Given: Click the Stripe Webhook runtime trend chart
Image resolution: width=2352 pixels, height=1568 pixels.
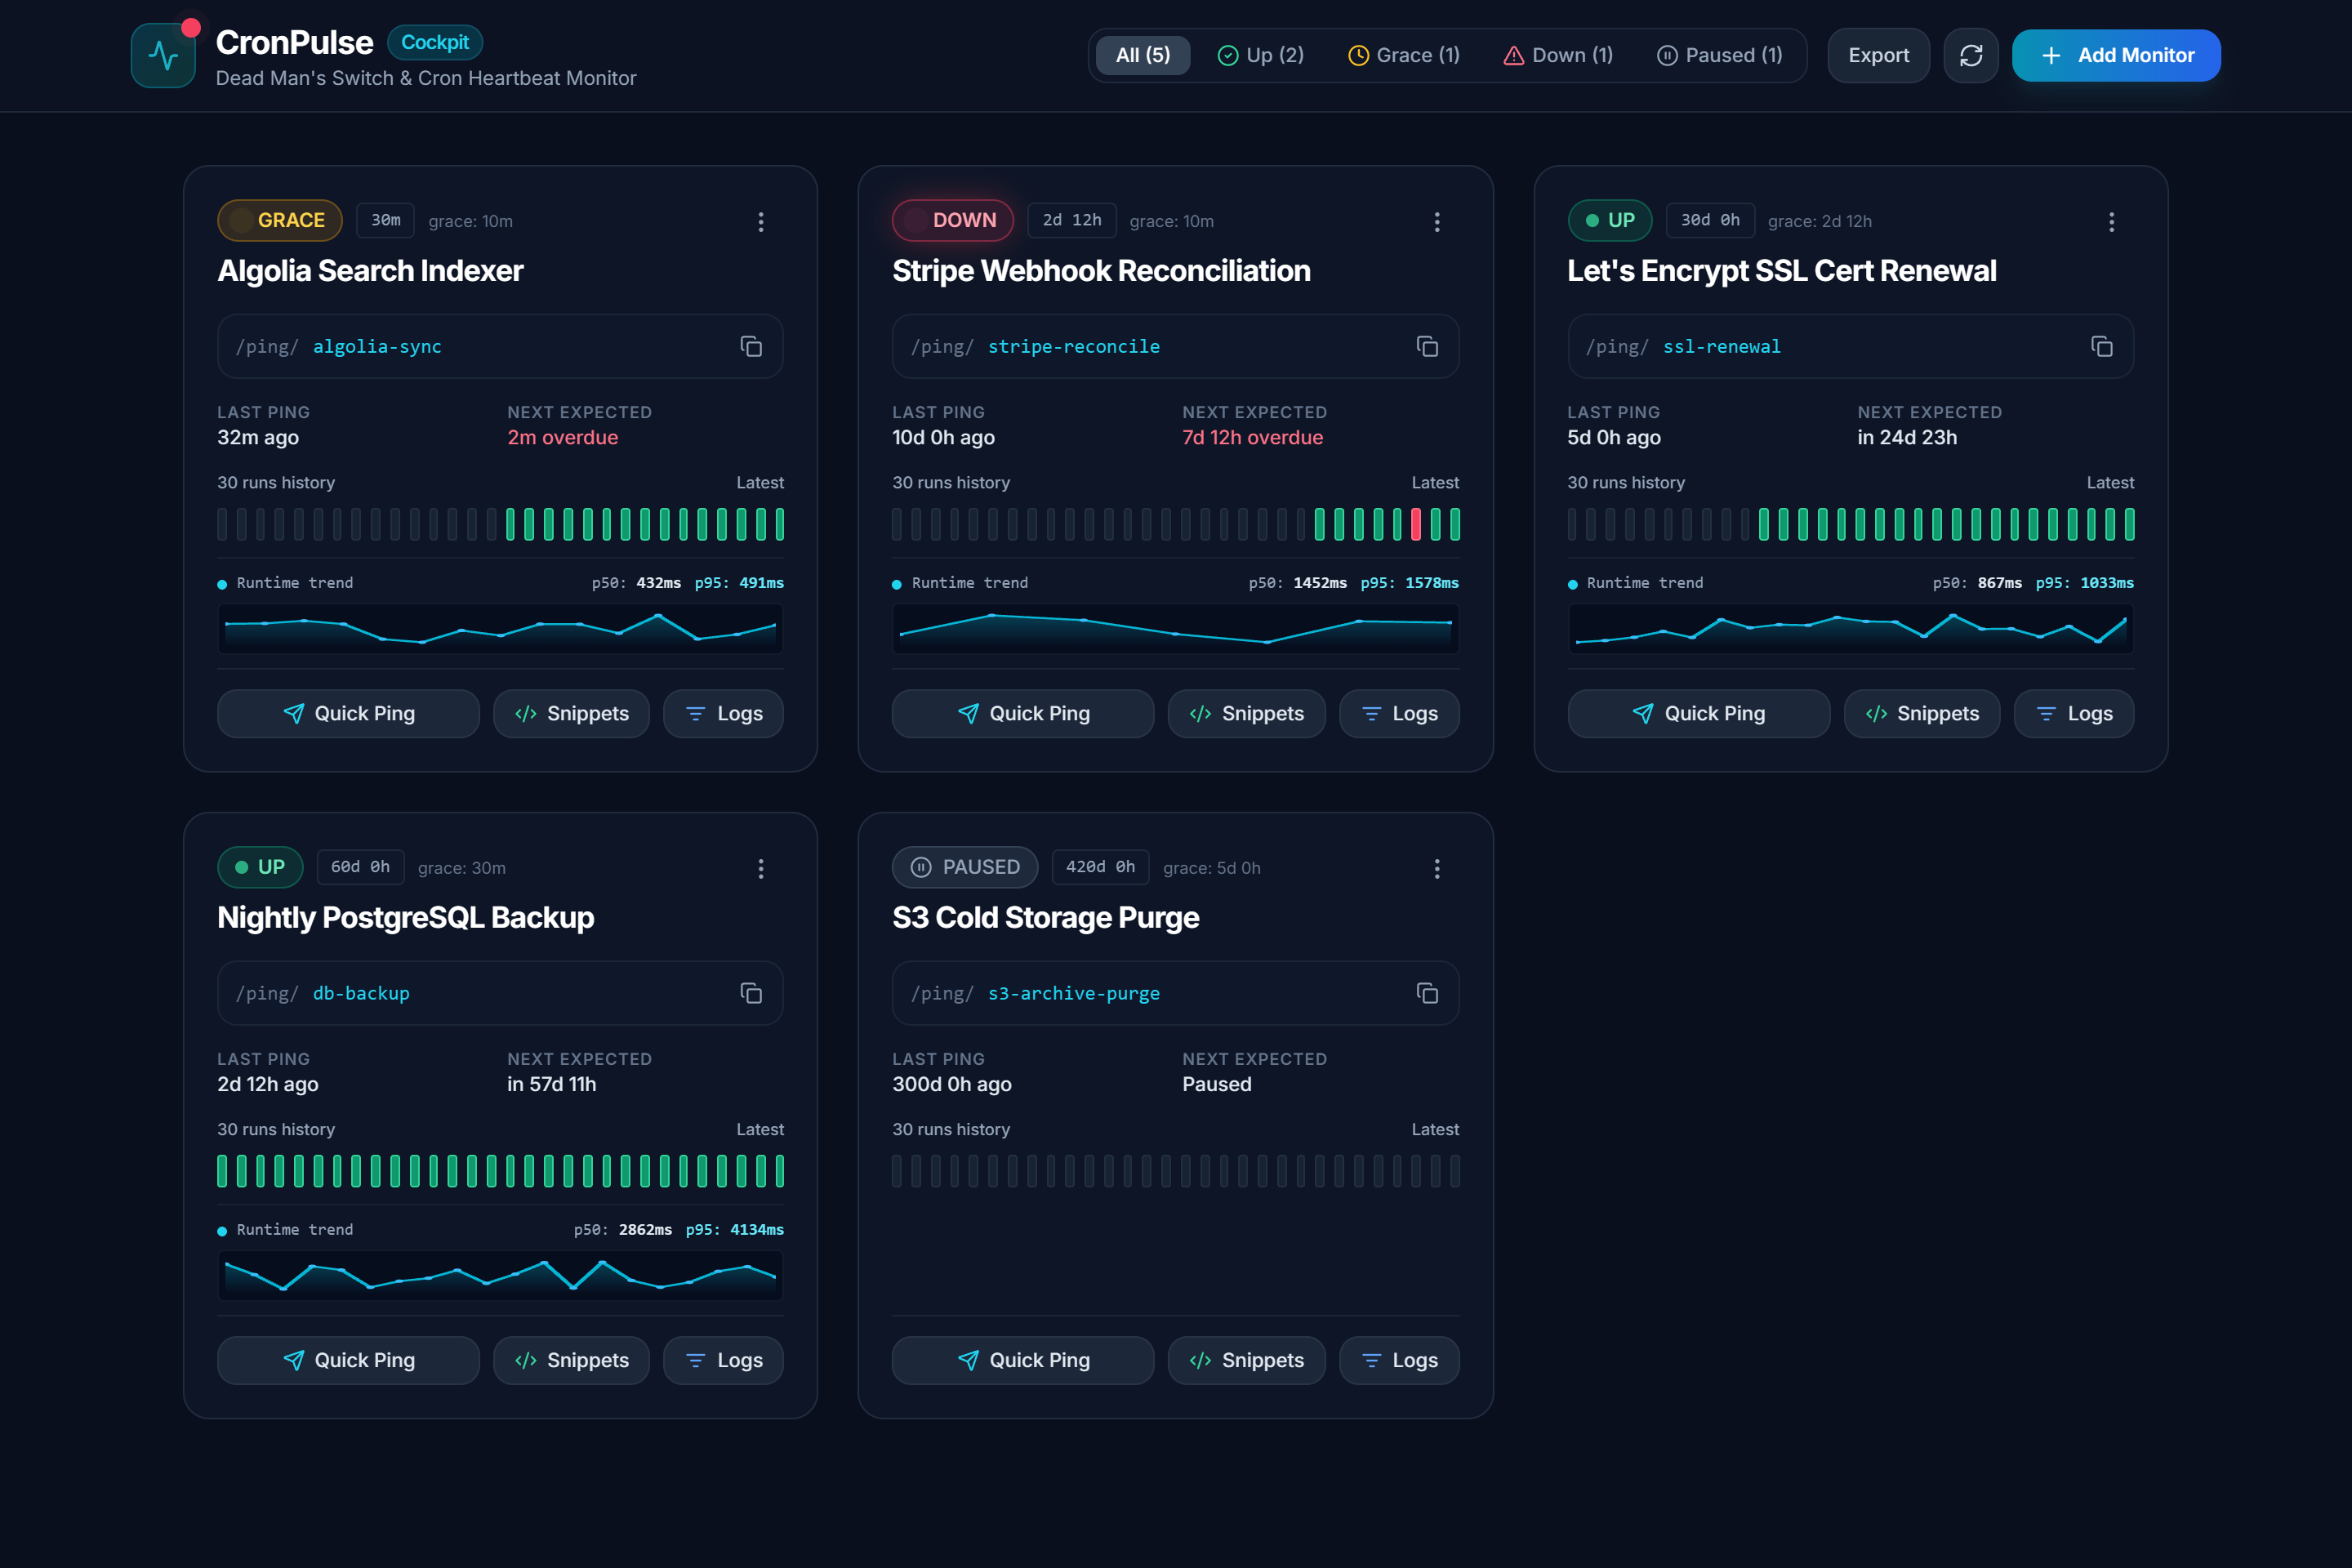Looking at the screenshot, I should [1175, 628].
